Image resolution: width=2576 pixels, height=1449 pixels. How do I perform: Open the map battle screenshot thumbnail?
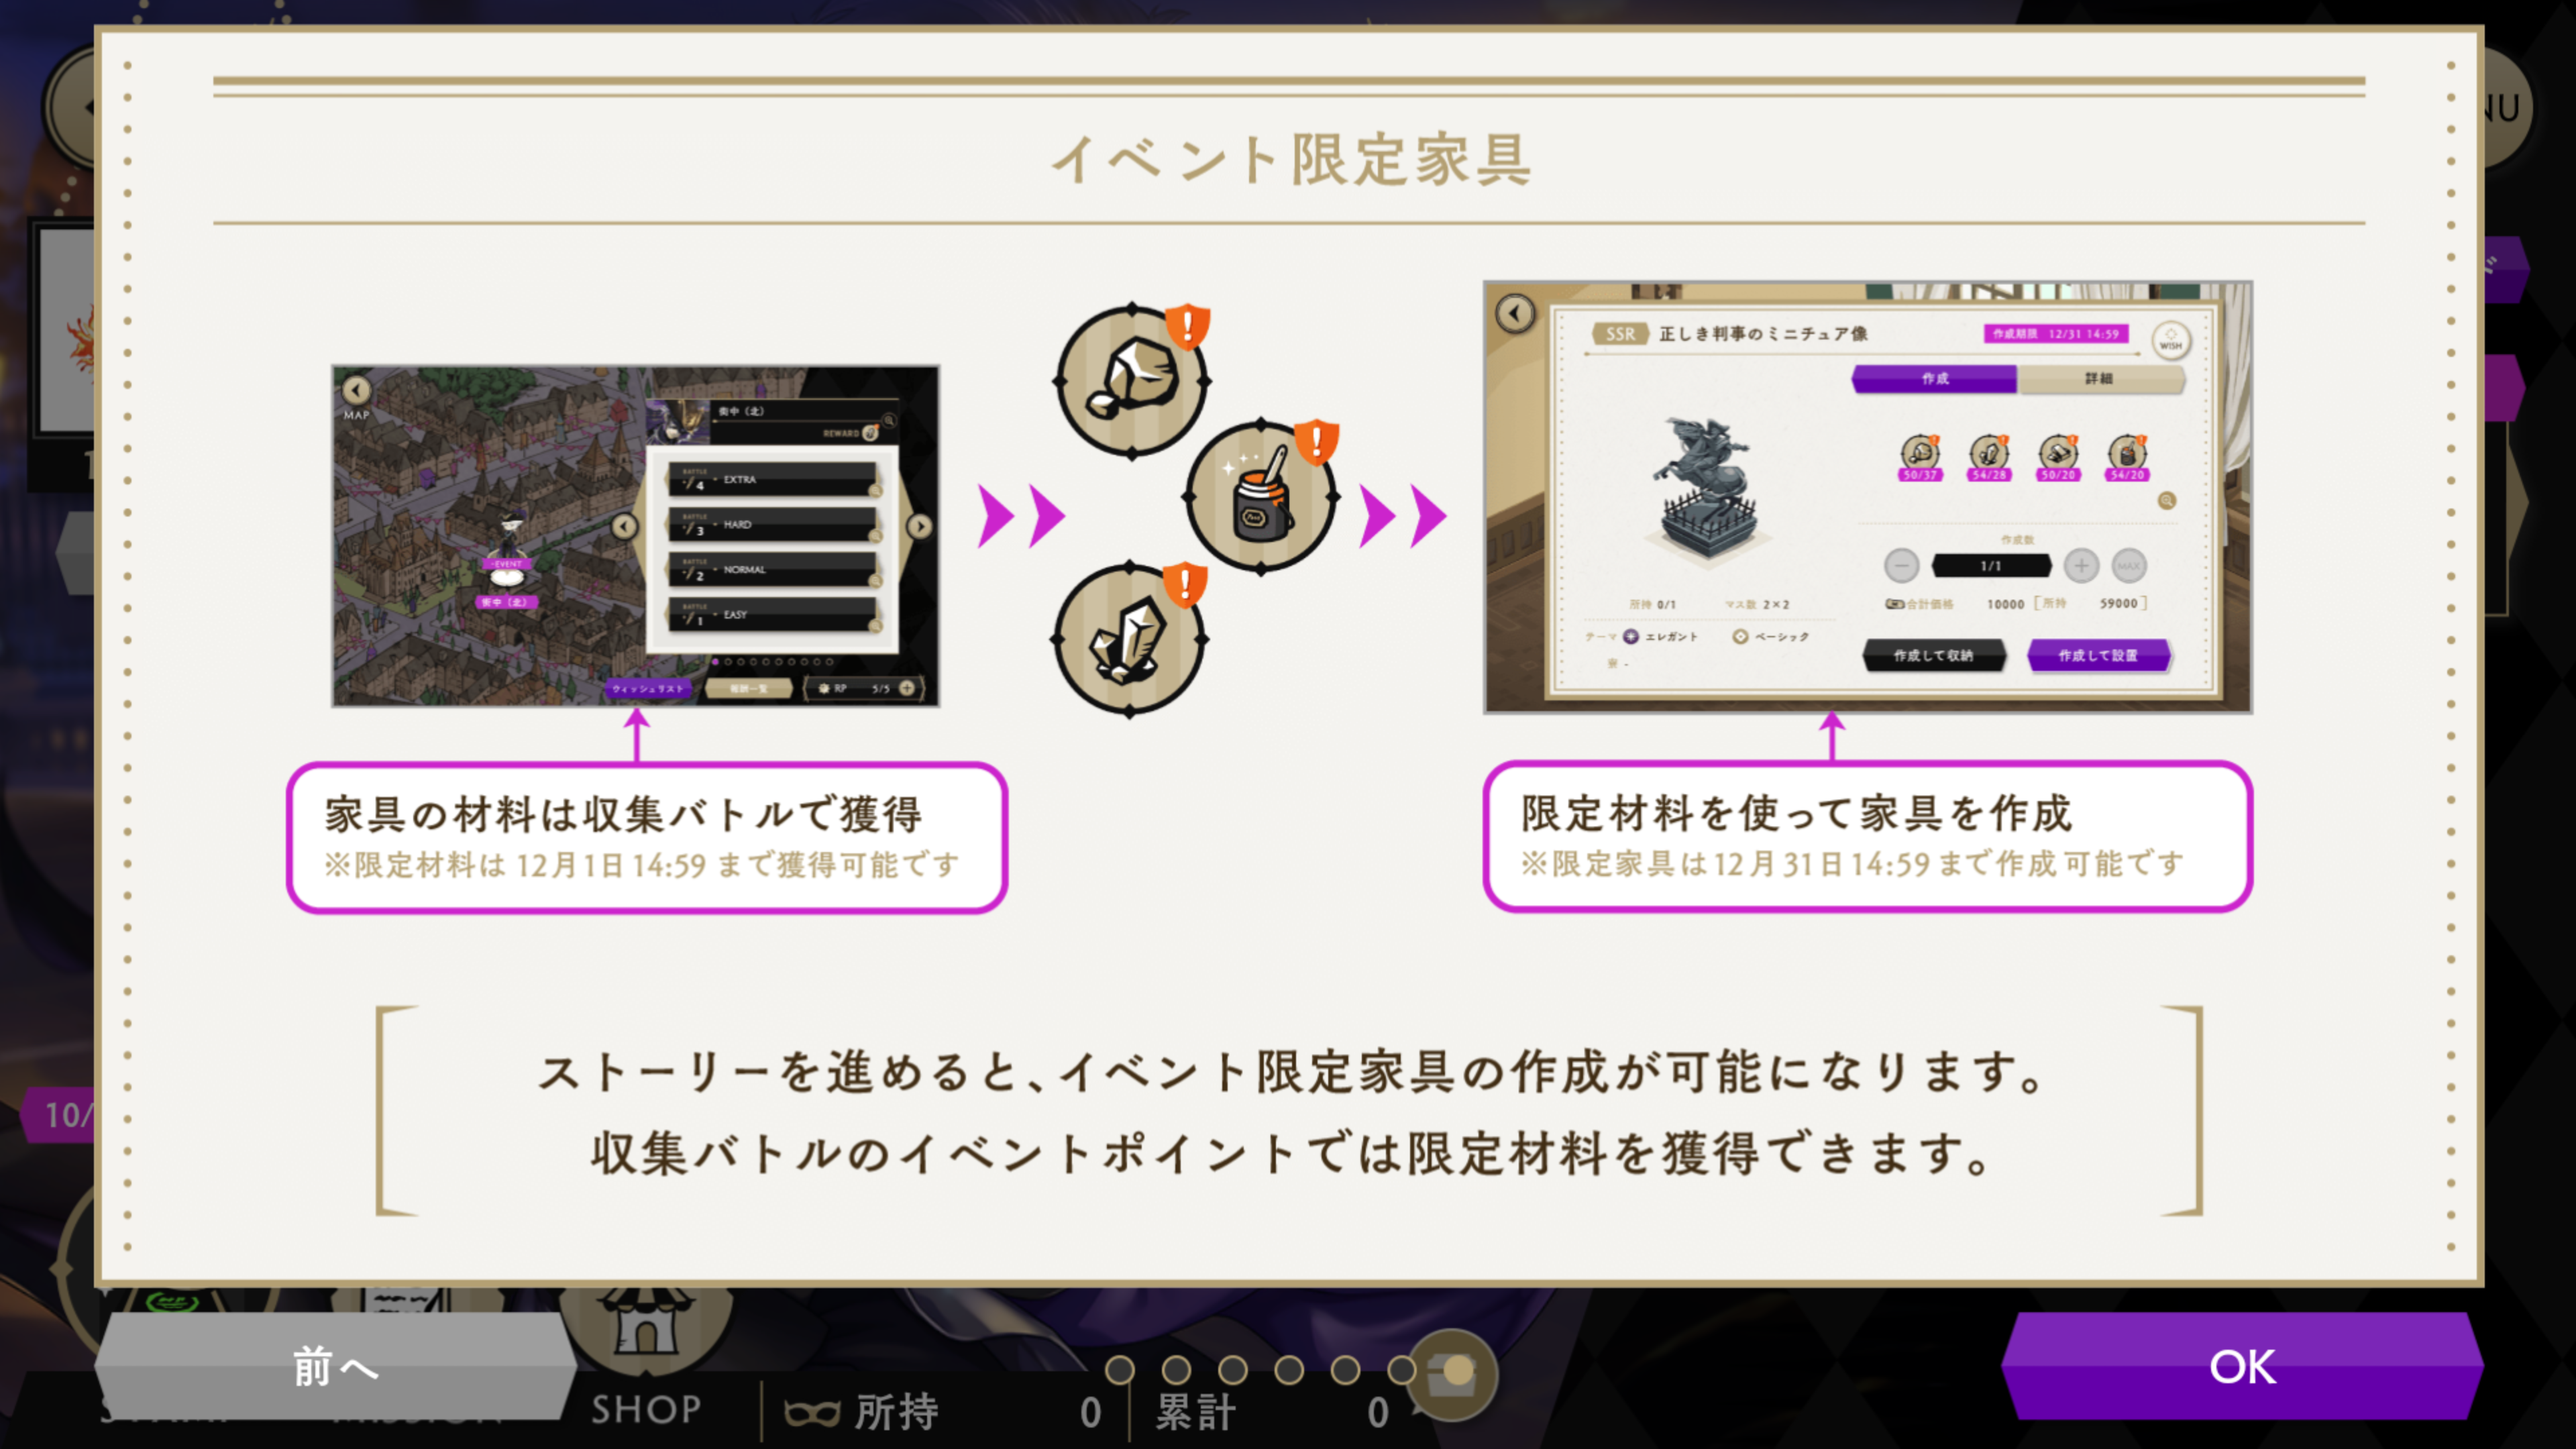coord(636,536)
